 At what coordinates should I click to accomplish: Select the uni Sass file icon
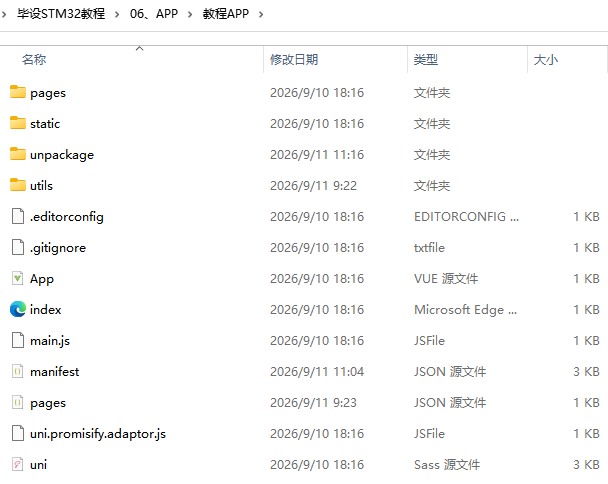pos(17,465)
